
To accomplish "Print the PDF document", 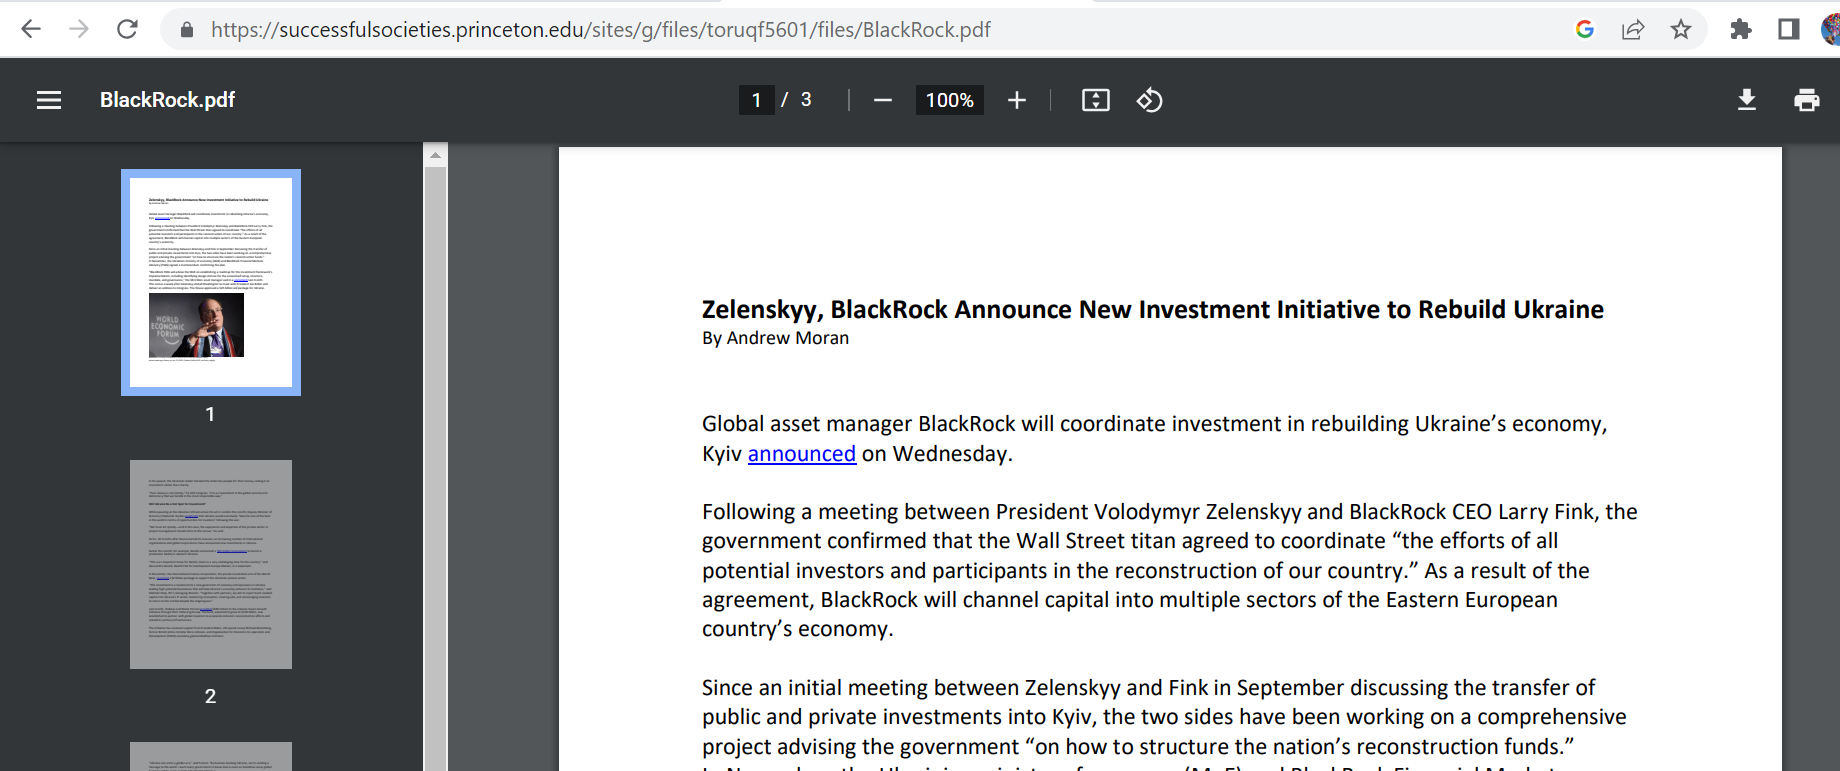I will click(1806, 100).
